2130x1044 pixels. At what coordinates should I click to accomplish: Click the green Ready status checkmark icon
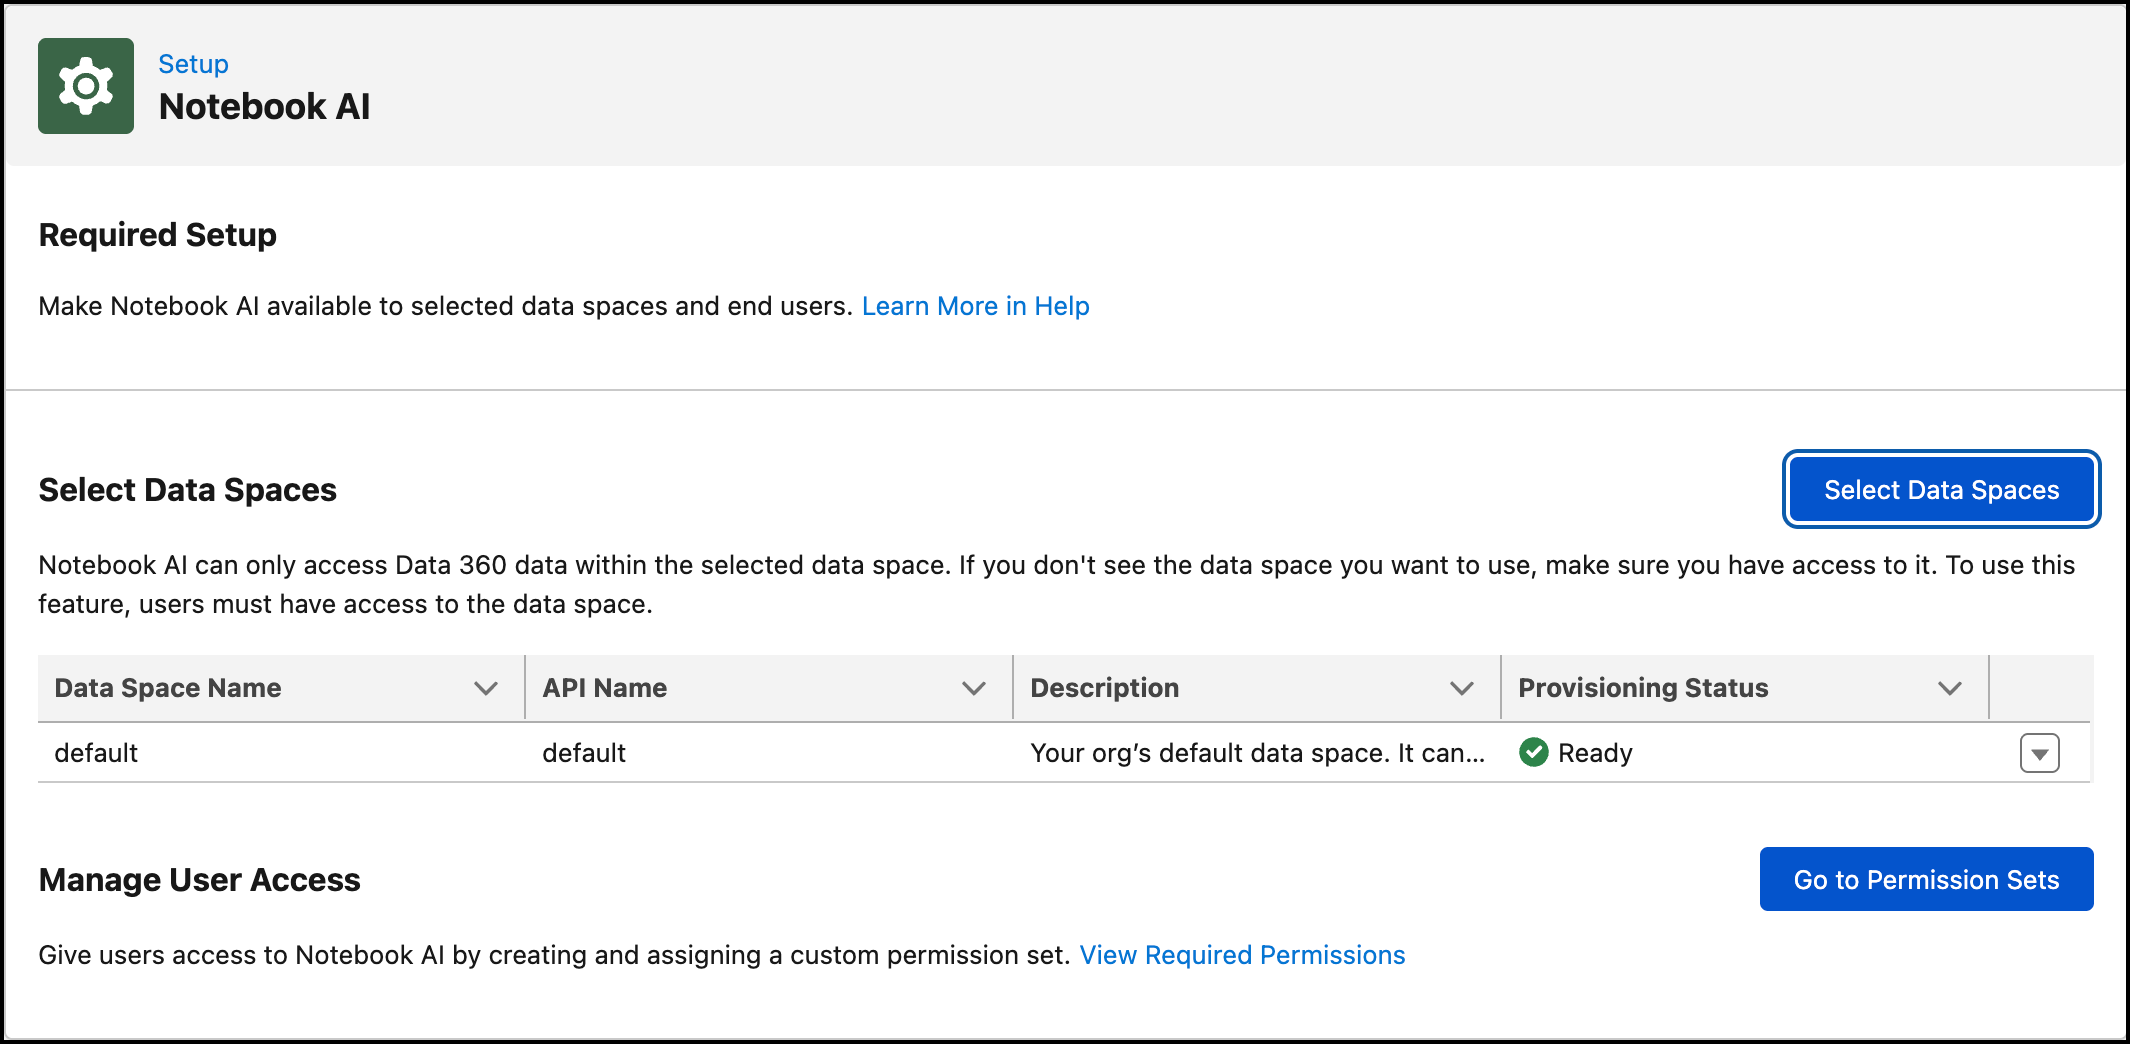pos(1533,752)
